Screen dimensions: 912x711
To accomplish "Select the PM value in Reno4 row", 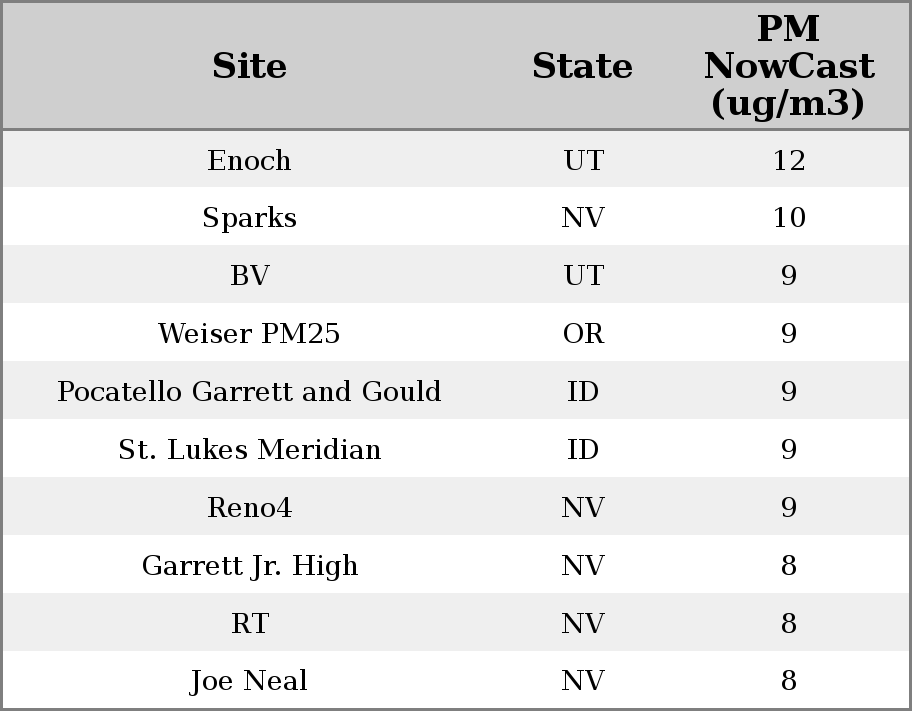I will coord(788,508).
